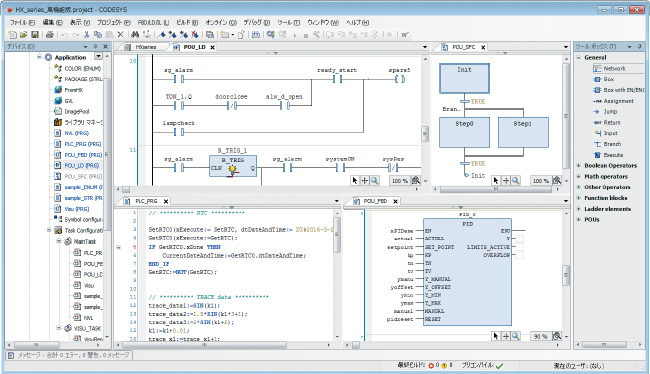Click the New file toolbar icon
The height and width of the screenshot is (374, 650).
coord(12,34)
